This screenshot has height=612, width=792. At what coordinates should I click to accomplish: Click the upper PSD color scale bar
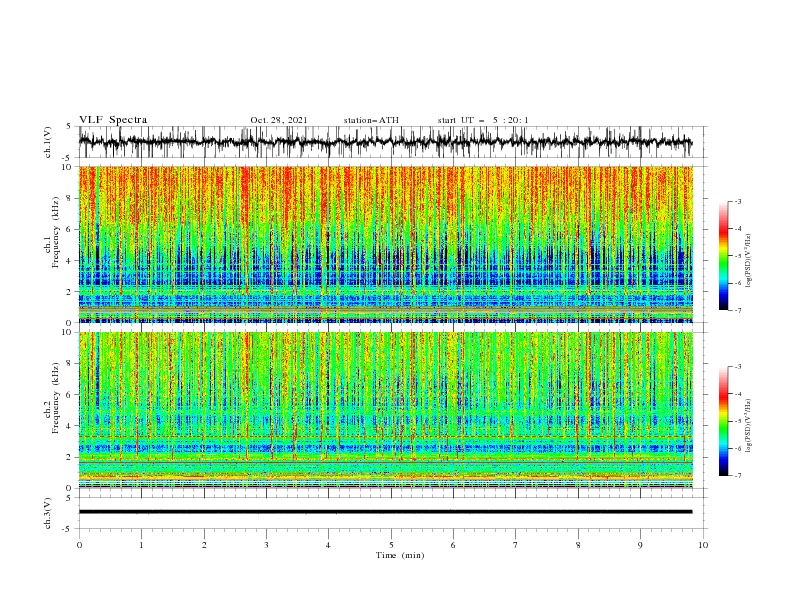(x=724, y=256)
